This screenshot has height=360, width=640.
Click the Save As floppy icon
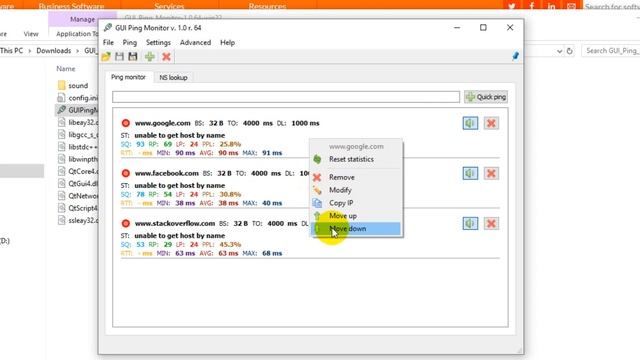tap(133, 57)
